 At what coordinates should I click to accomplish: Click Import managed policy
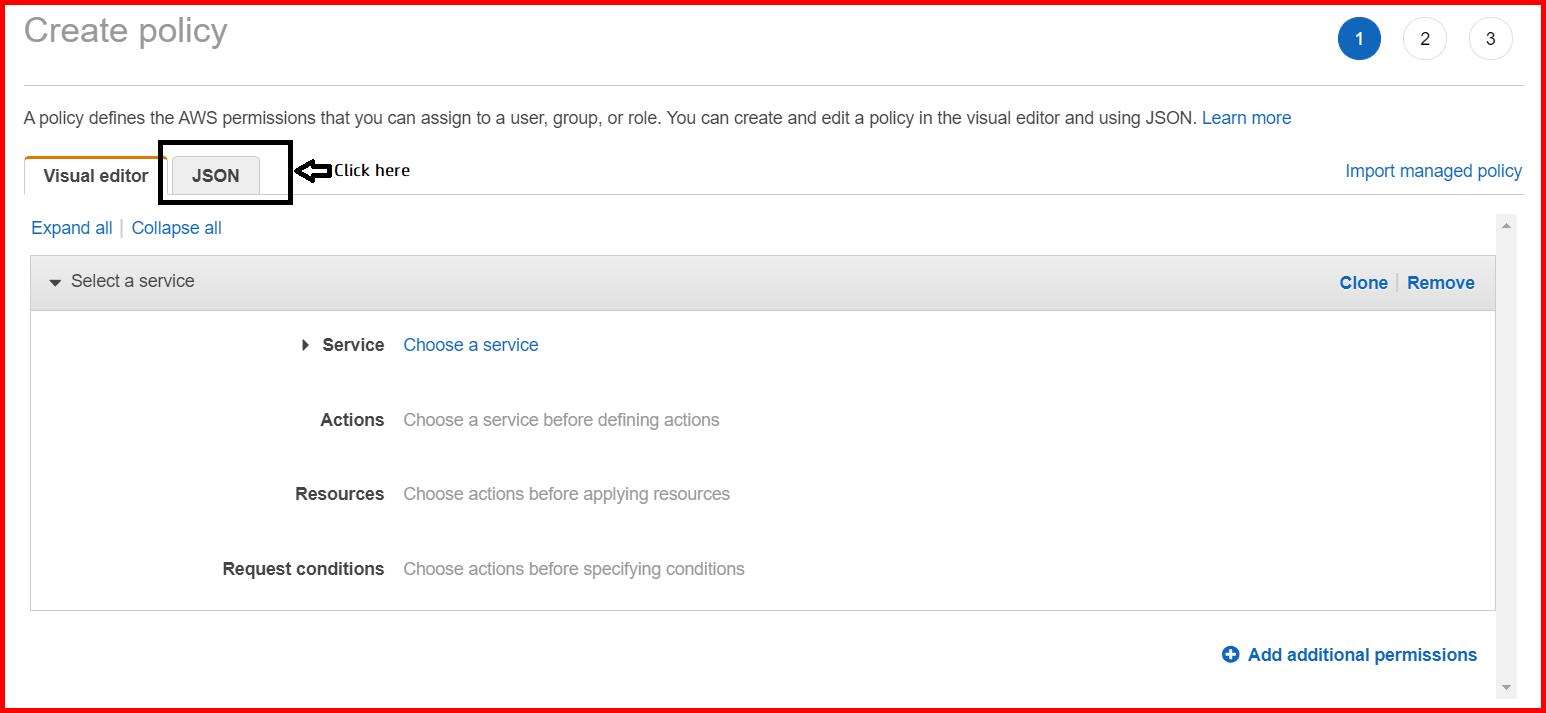[x=1433, y=170]
